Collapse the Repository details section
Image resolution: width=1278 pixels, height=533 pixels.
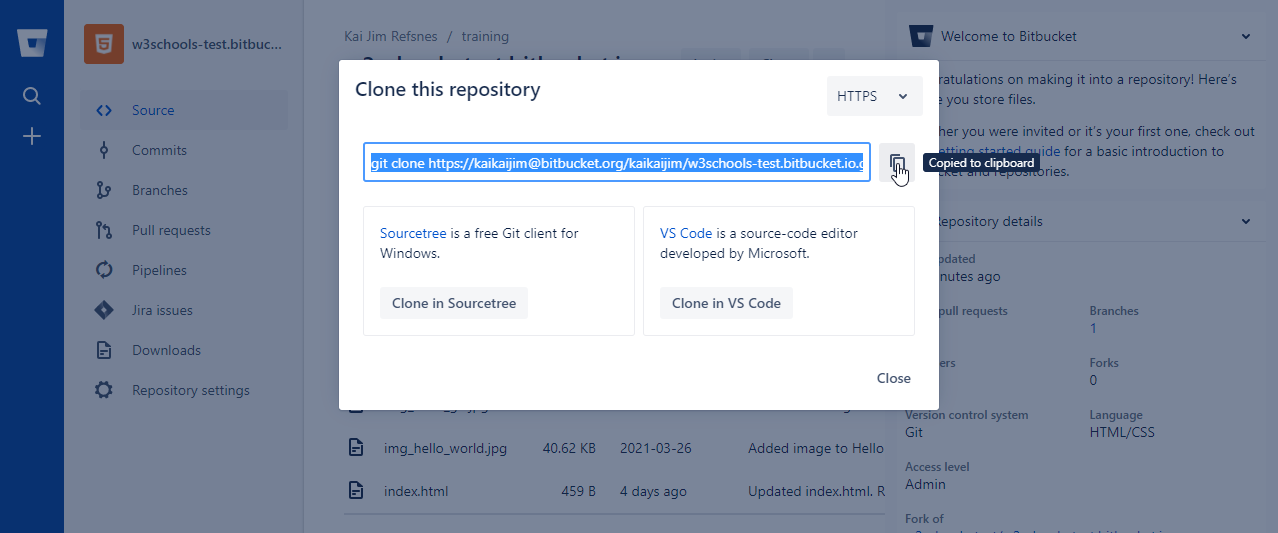pyautogui.click(x=1246, y=221)
